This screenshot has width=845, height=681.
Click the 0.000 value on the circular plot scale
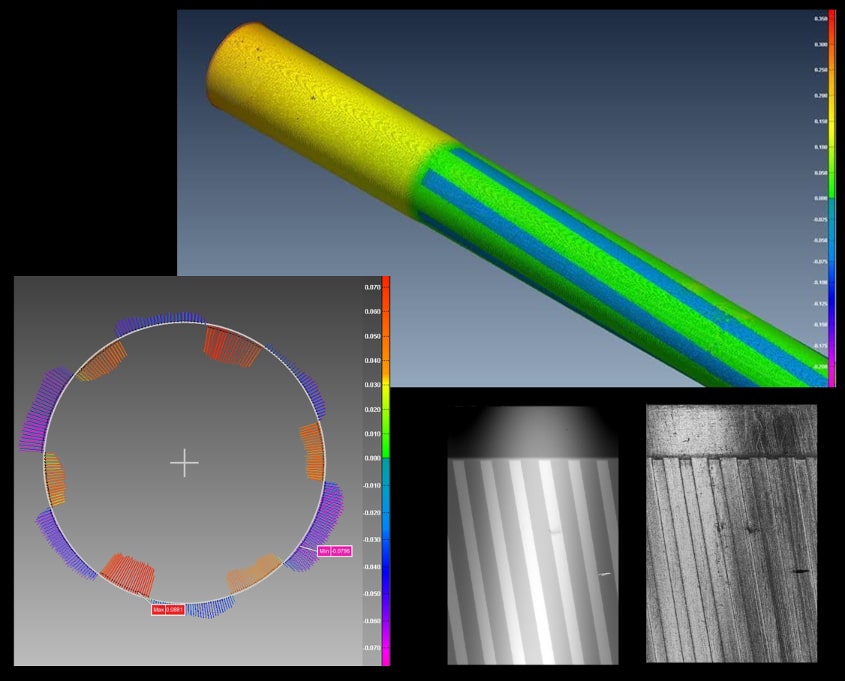pyautogui.click(x=372, y=458)
